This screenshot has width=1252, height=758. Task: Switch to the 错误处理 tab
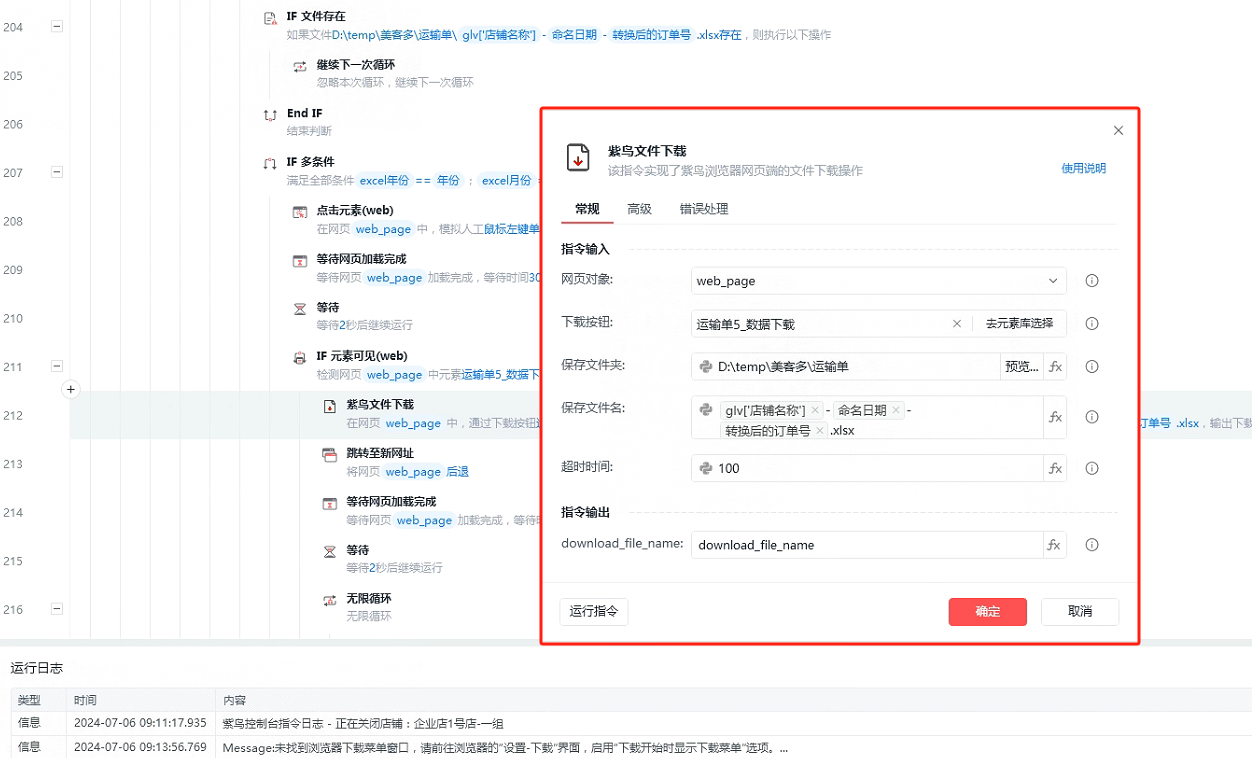coord(704,209)
